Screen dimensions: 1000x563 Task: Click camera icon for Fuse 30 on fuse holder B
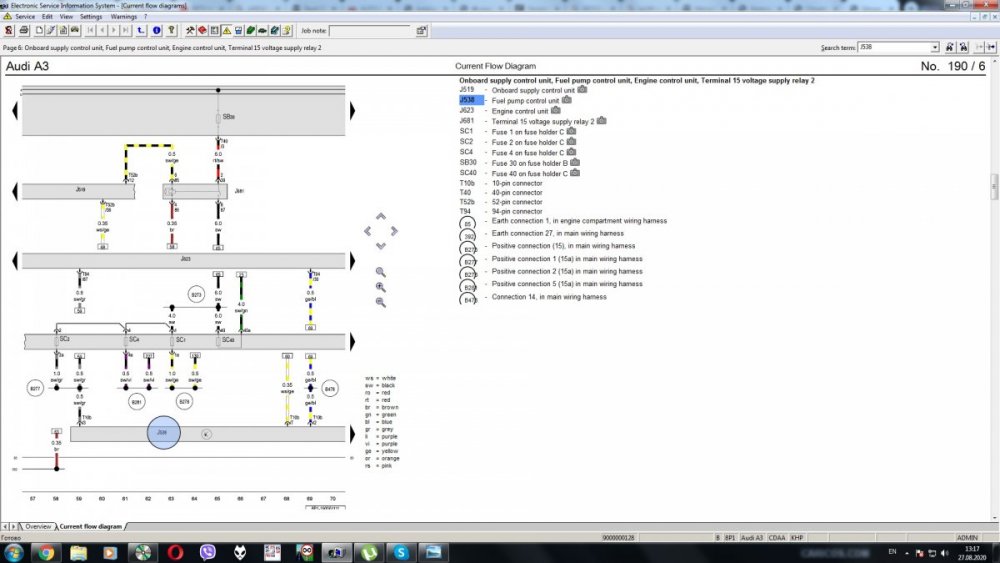pos(575,163)
